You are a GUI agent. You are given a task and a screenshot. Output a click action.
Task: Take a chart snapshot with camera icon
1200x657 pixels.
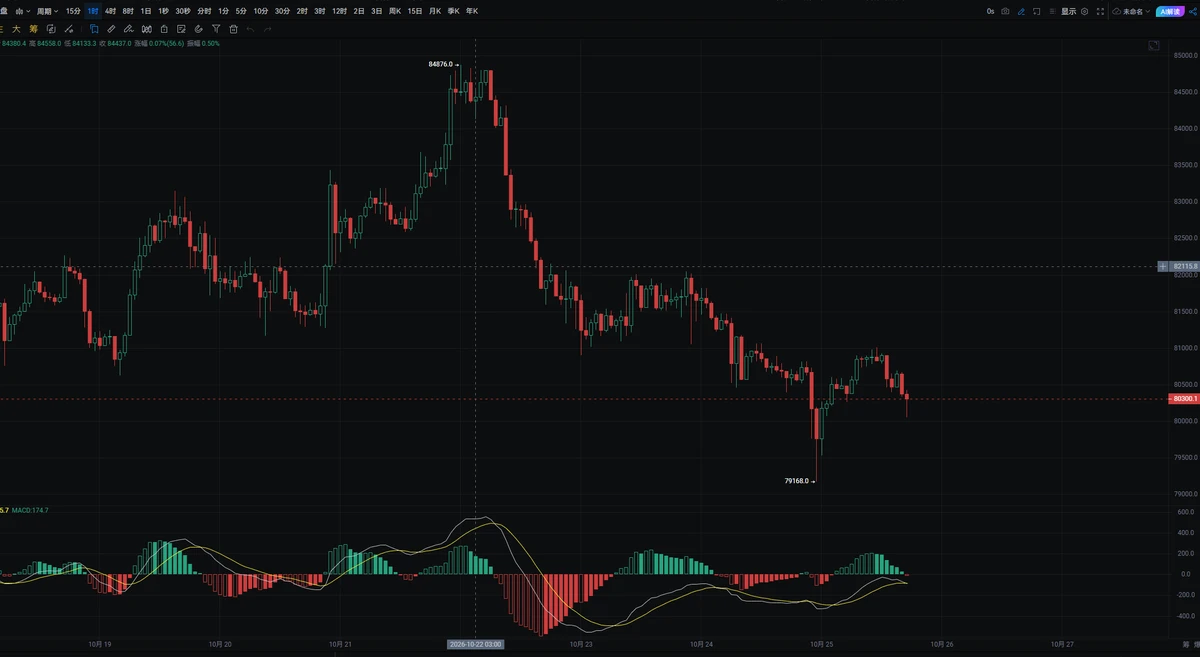click(1005, 11)
